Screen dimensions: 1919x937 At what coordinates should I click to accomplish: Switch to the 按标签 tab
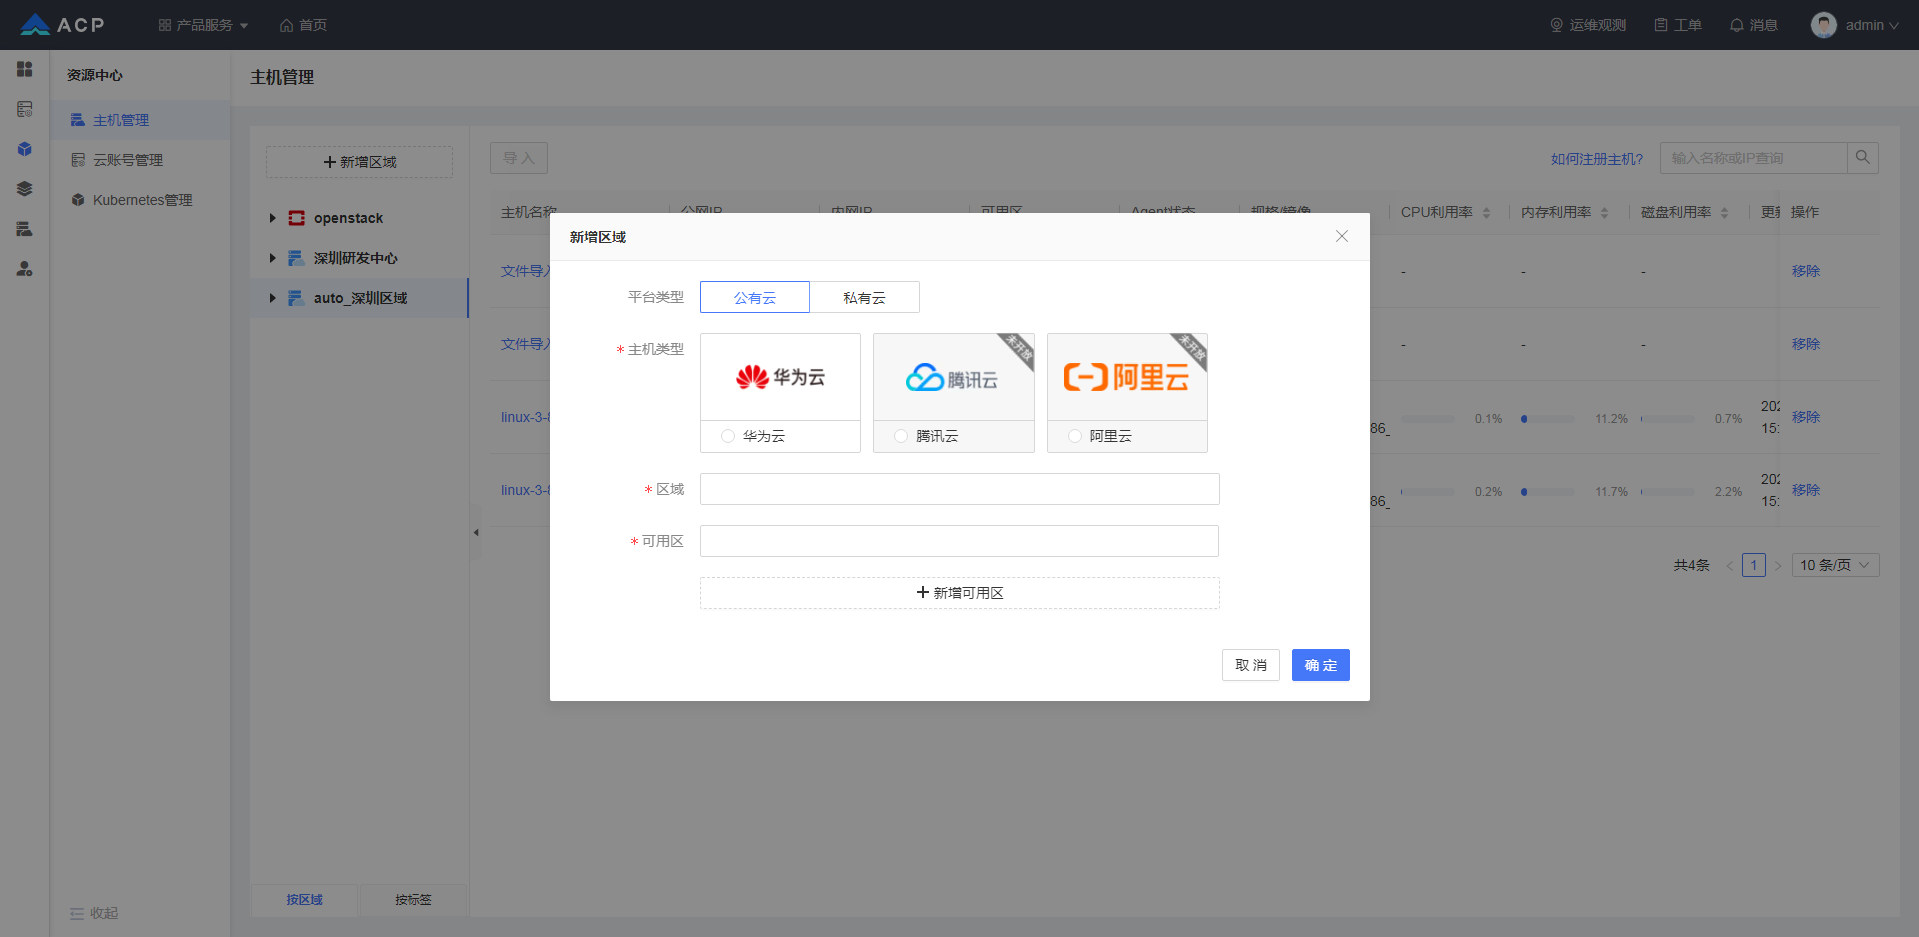414,900
